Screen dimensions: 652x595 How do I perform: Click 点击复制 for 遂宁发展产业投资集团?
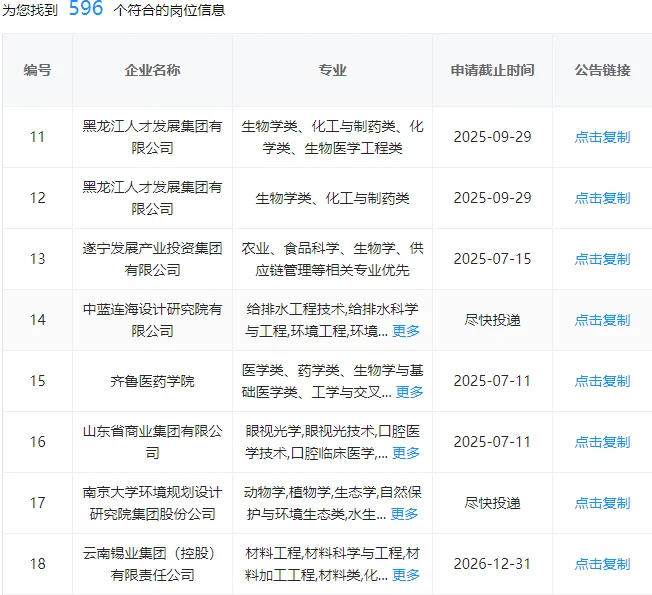[x=602, y=259]
